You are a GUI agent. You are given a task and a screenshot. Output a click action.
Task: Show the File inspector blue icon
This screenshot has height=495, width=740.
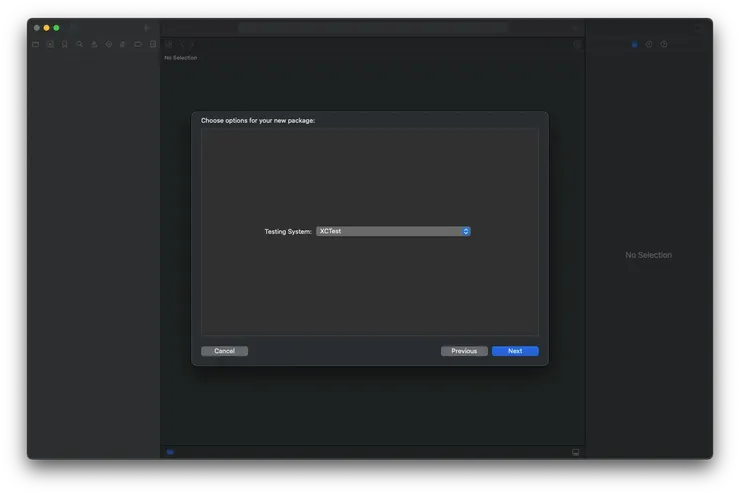[634, 44]
